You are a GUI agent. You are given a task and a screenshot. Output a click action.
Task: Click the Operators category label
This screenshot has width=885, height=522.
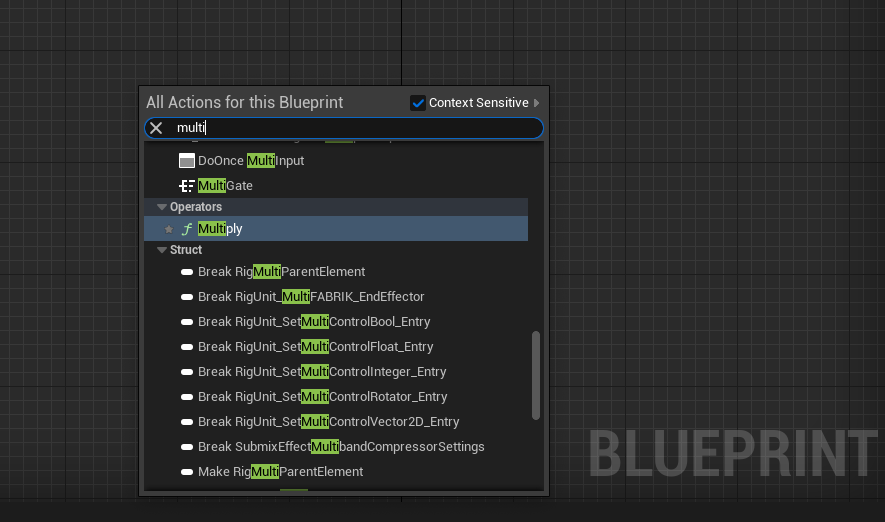coord(196,207)
